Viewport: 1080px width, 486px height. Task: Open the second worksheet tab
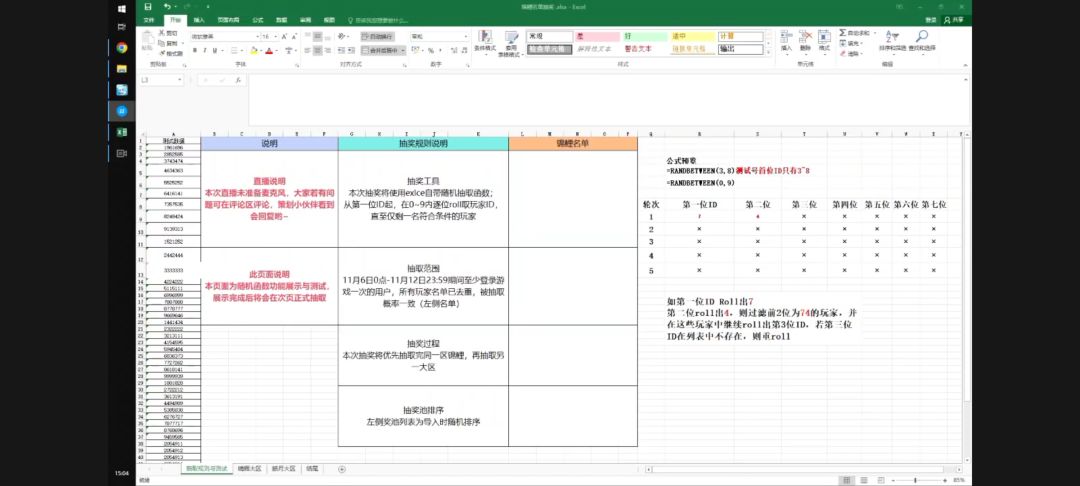[x=249, y=468]
